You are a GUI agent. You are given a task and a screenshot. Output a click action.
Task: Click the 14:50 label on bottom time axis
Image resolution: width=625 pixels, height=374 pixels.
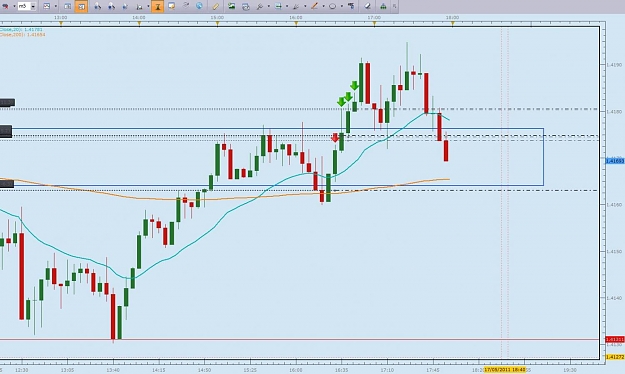[204, 370]
